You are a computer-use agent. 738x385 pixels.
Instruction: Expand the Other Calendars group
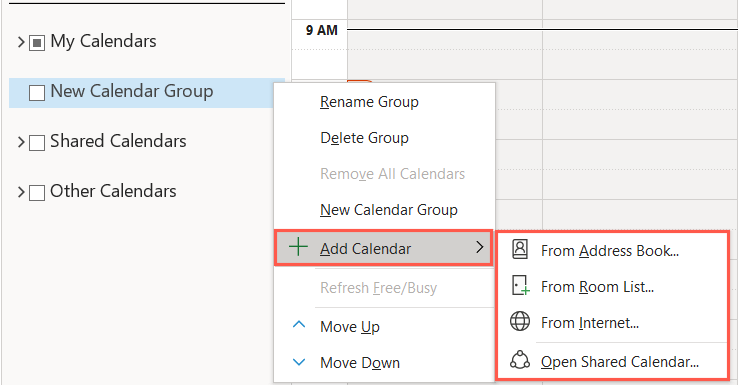coord(21,192)
